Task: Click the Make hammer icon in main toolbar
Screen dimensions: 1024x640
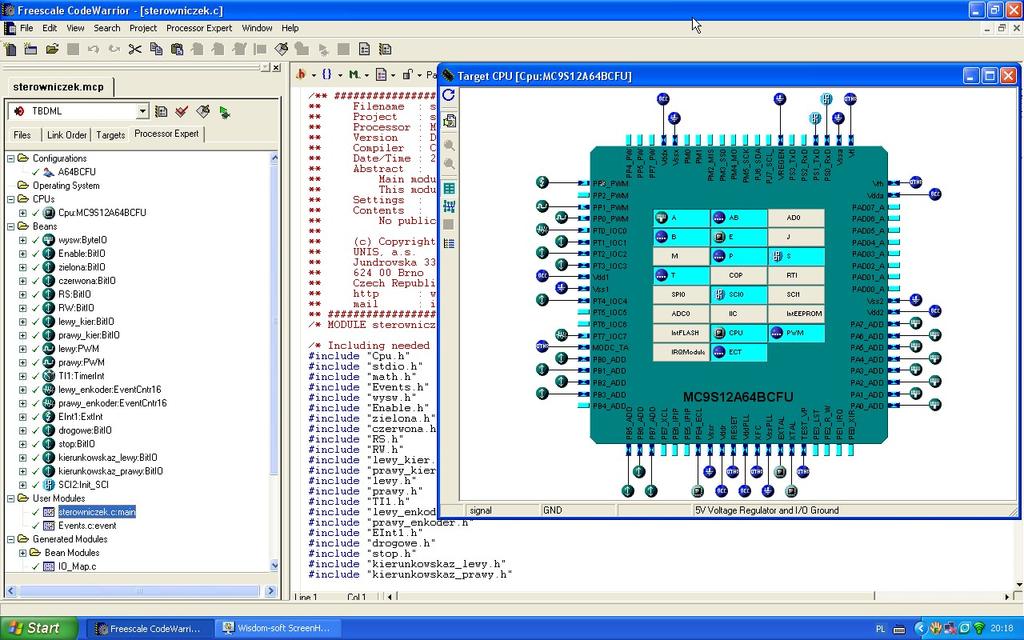Action: pyautogui.click(x=281, y=49)
